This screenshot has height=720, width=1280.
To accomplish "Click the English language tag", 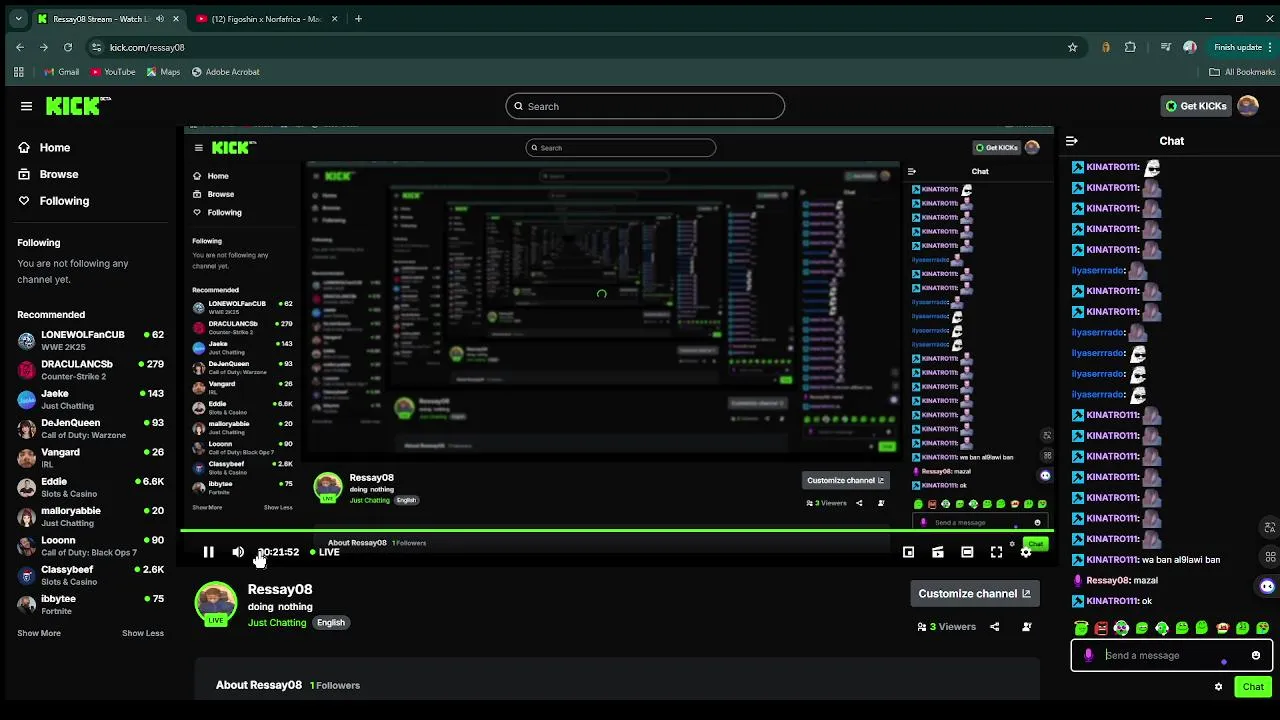I will click(x=330, y=622).
